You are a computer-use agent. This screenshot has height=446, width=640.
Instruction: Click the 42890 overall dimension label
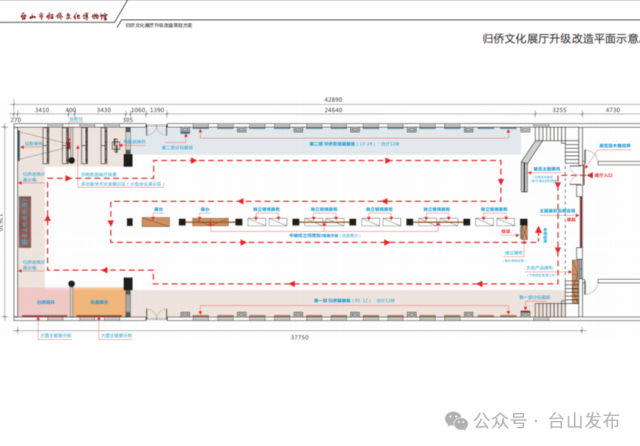(331, 100)
